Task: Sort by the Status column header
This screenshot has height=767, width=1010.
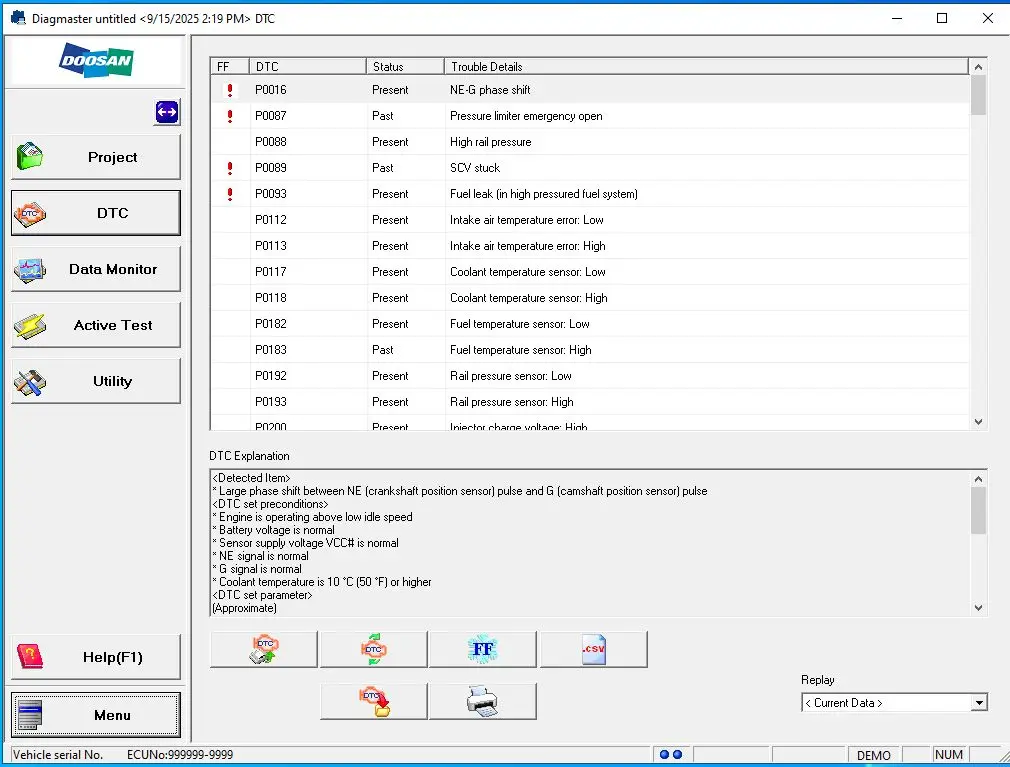Action: click(405, 66)
